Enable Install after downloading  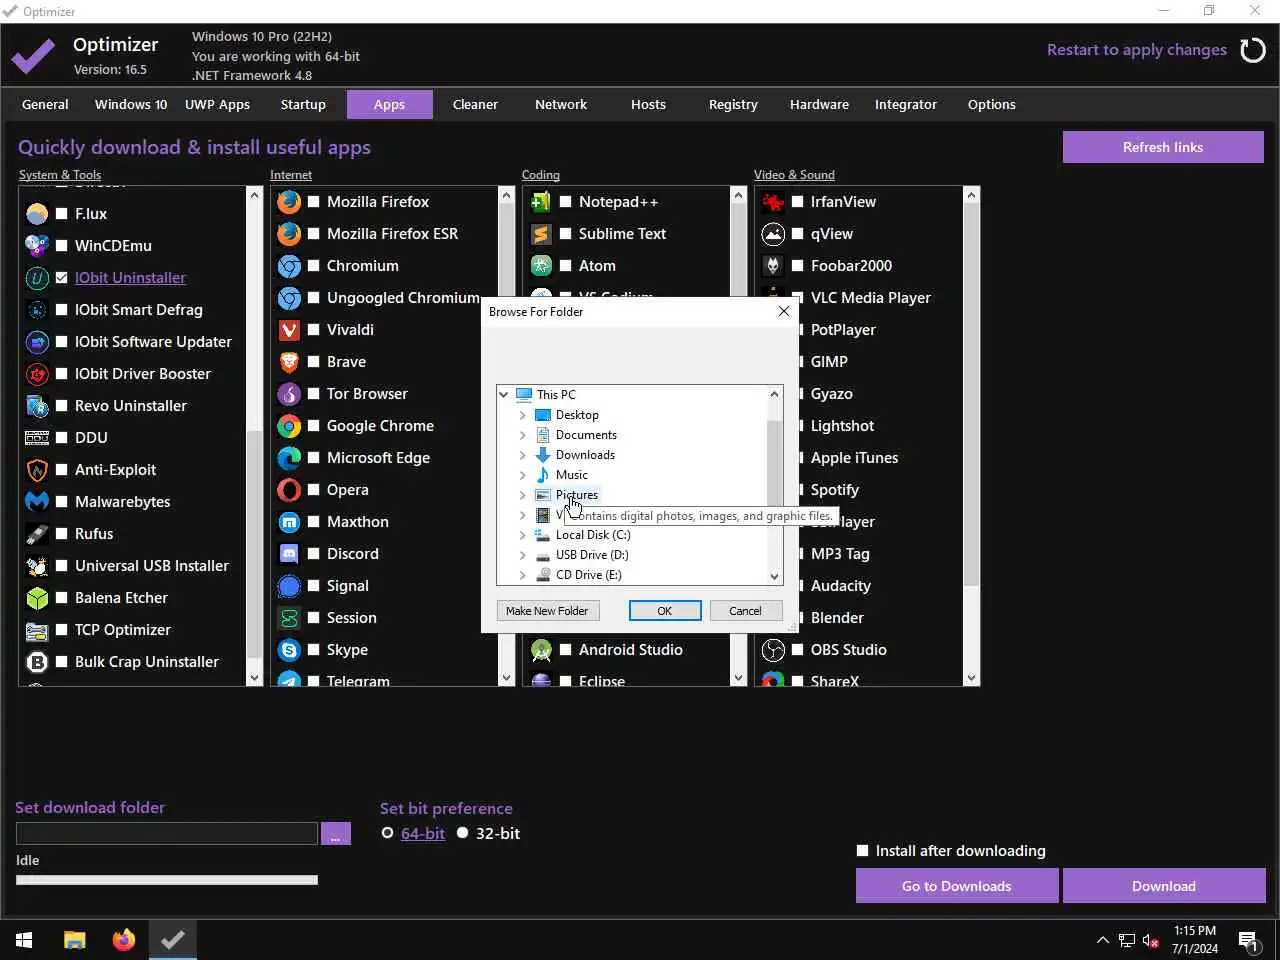[x=863, y=851]
